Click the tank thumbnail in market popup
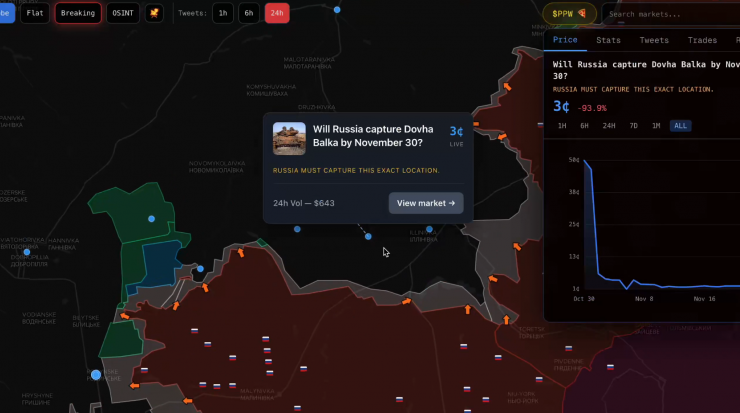 [289, 139]
